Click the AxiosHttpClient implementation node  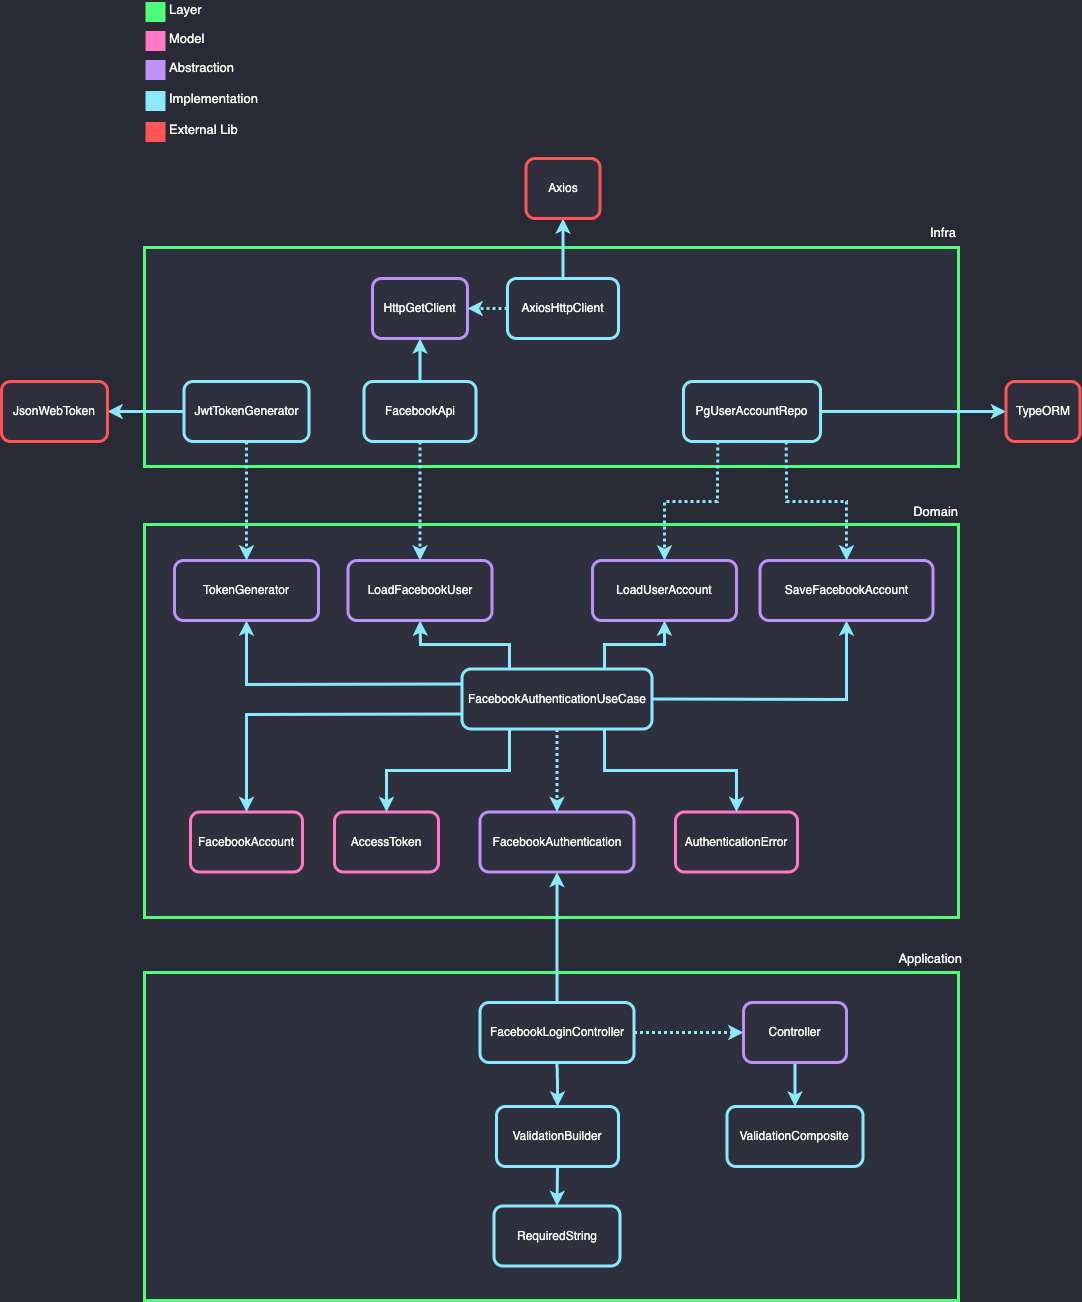(562, 308)
